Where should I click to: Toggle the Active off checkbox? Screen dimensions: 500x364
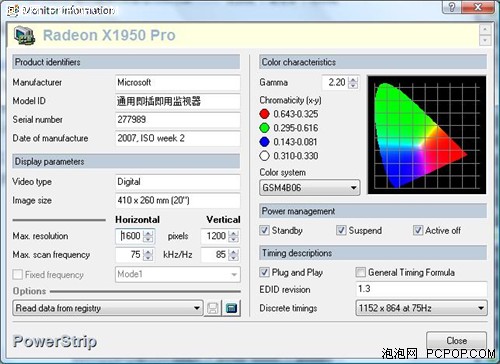[x=418, y=230]
